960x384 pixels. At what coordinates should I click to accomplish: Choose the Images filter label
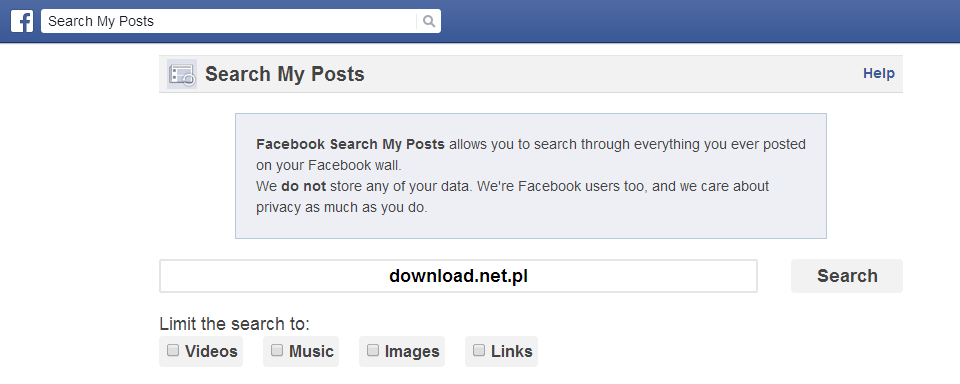tap(412, 352)
